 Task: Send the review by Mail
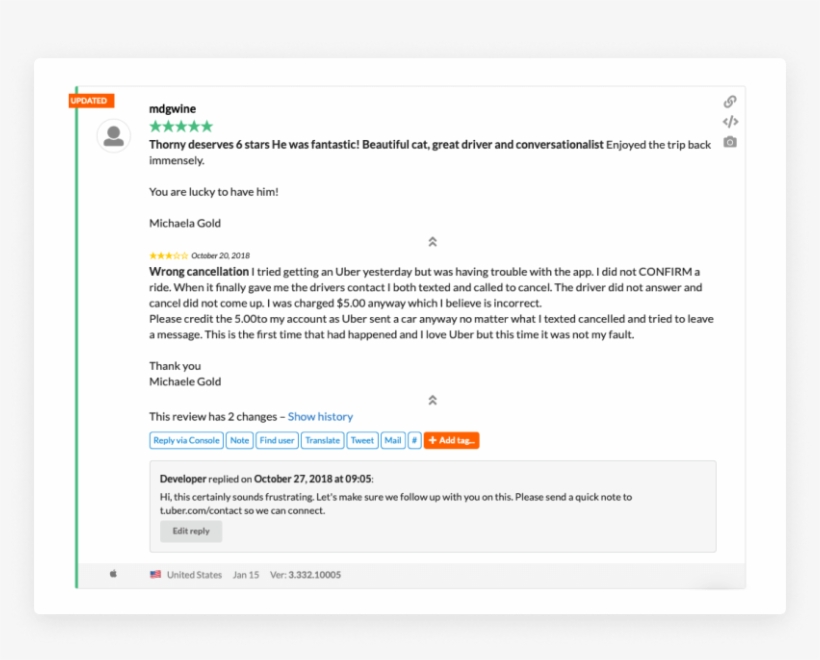(393, 440)
